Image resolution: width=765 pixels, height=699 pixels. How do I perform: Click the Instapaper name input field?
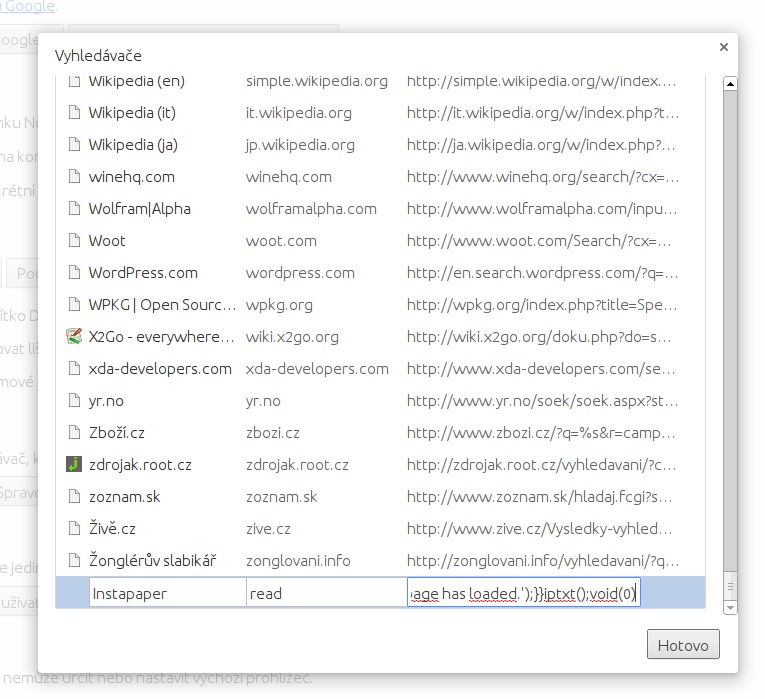pyautogui.click(x=168, y=593)
